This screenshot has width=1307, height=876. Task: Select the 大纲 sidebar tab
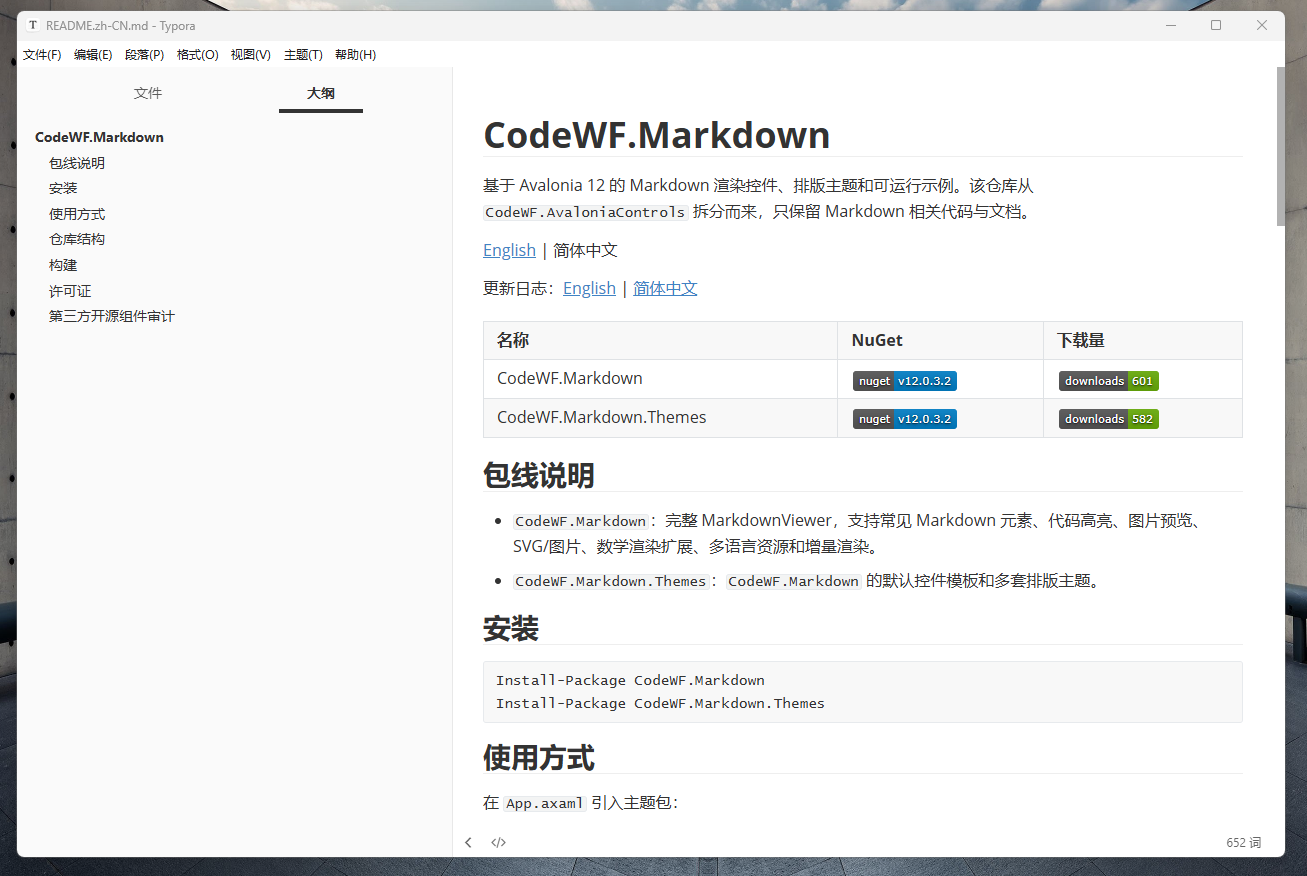[321, 93]
